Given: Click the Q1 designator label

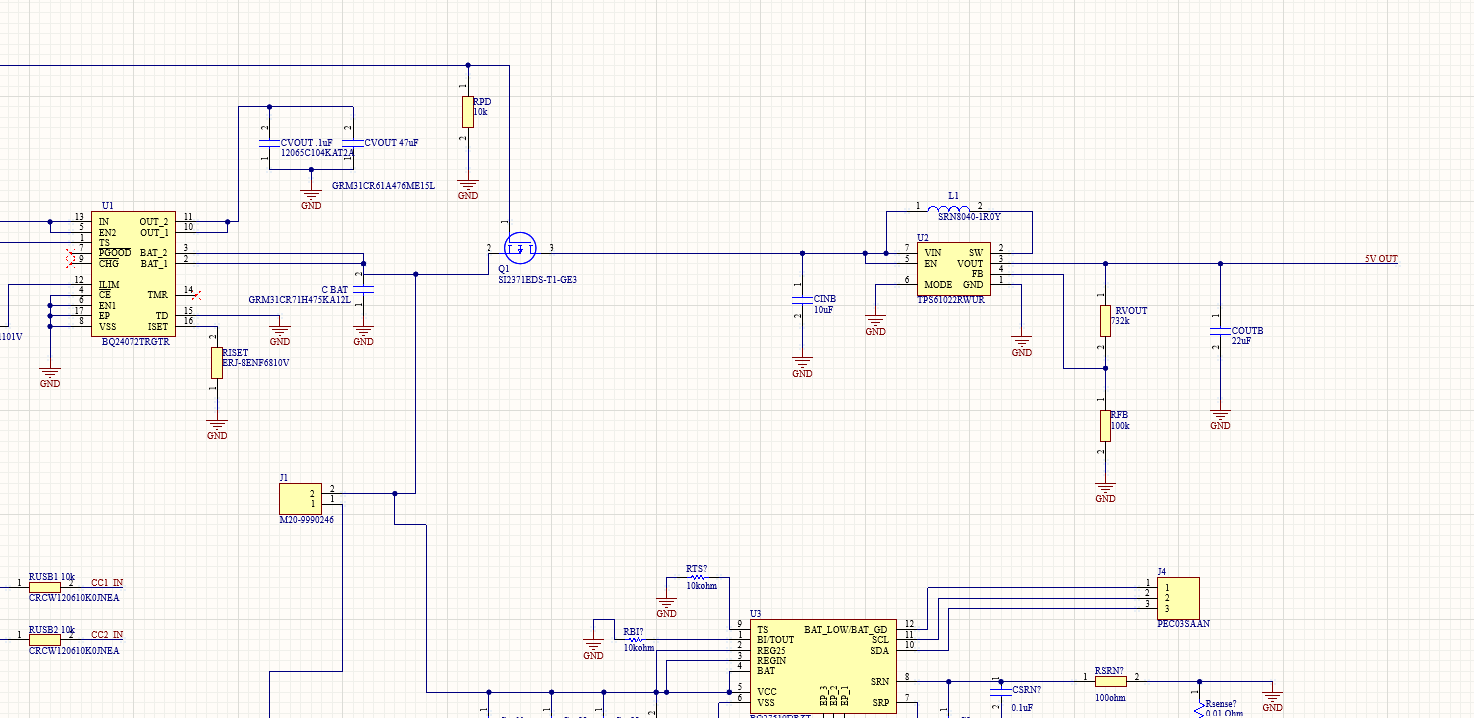Looking at the screenshot, I should (x=504, y=270).
